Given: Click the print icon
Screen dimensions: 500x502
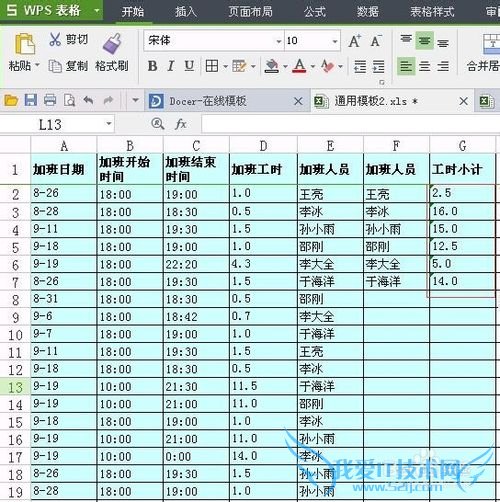Looking at the screenshot, I should 50,100.
